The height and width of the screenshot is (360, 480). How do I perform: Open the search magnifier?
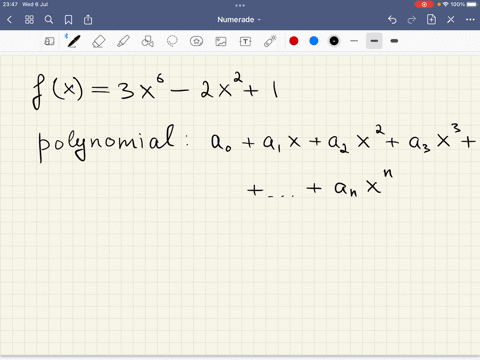pyautogui.click(x=49, y=20)
